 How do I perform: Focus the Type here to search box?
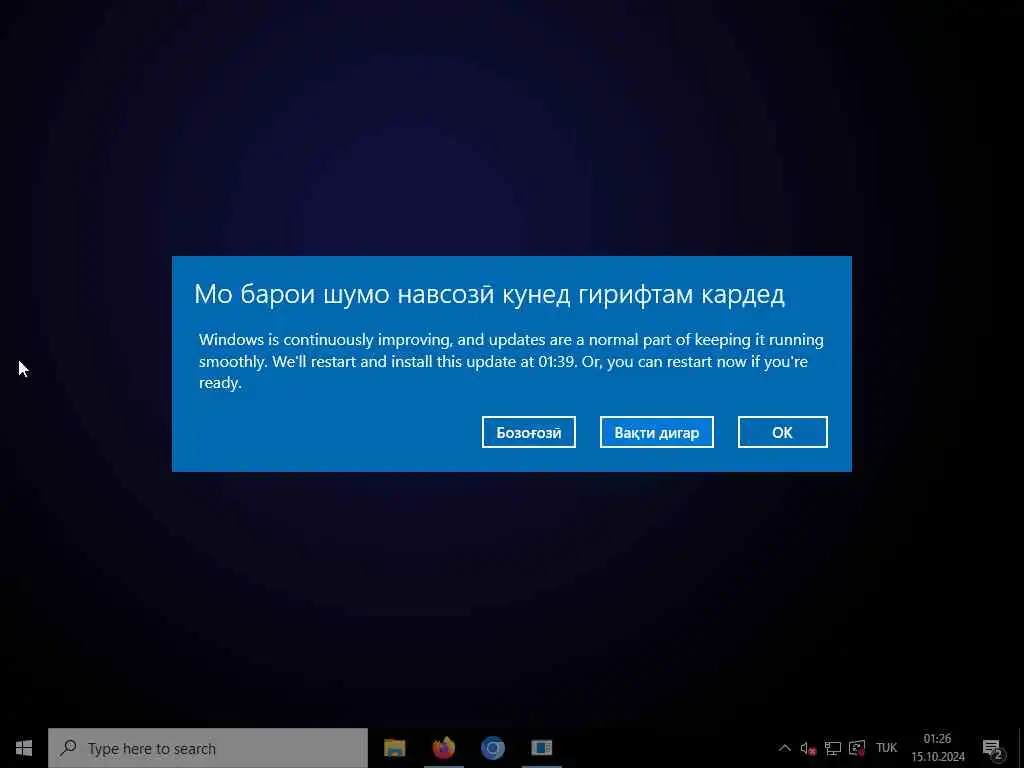(x=208, y=748)
